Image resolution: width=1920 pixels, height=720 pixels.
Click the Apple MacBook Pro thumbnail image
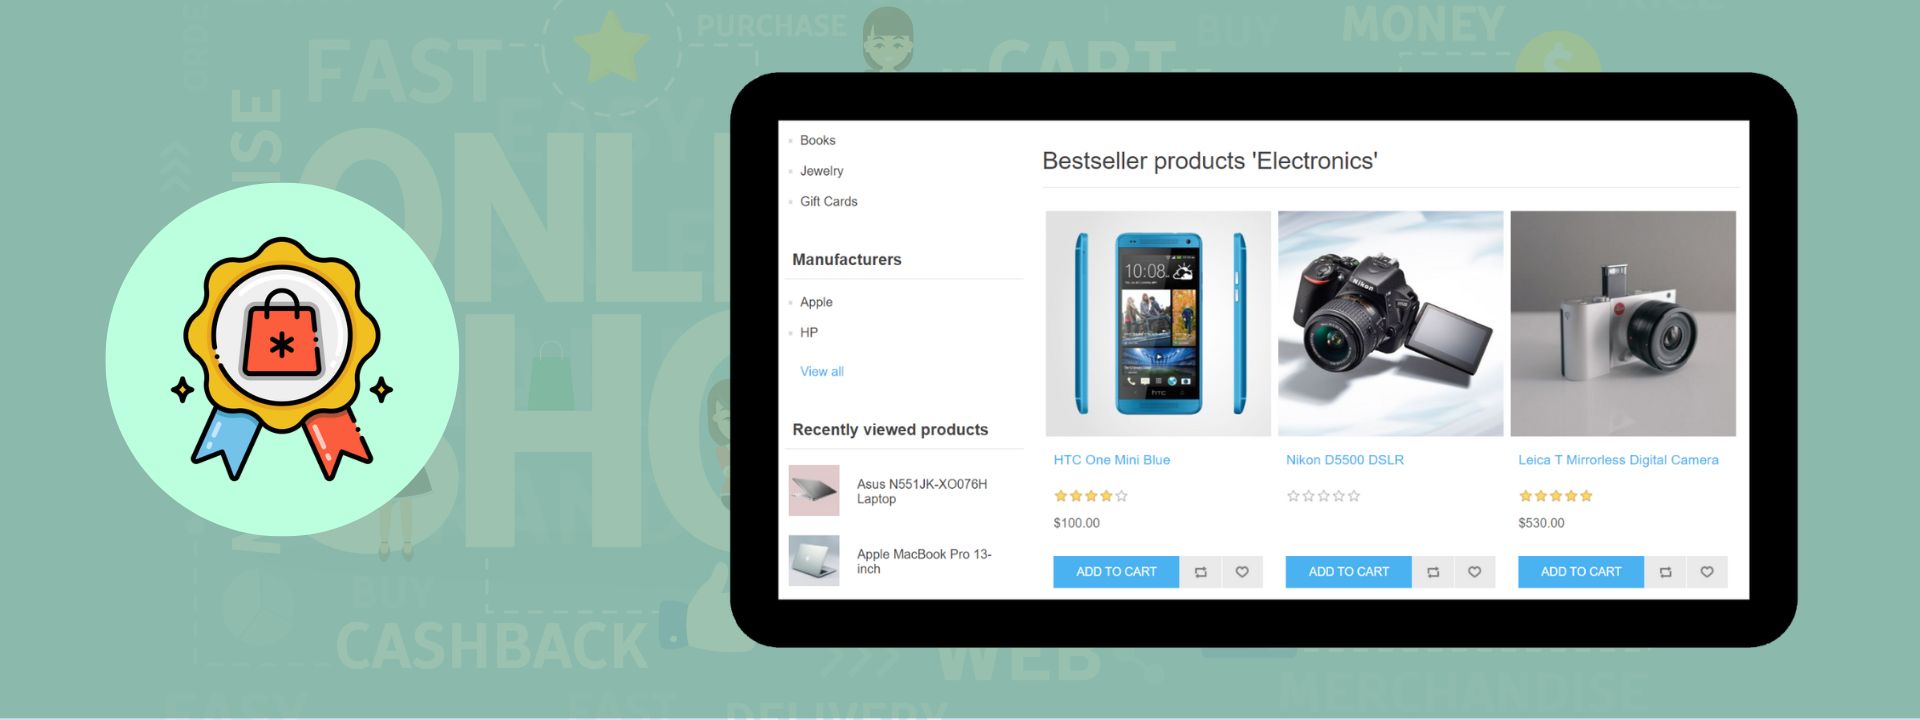pos(814,560)
